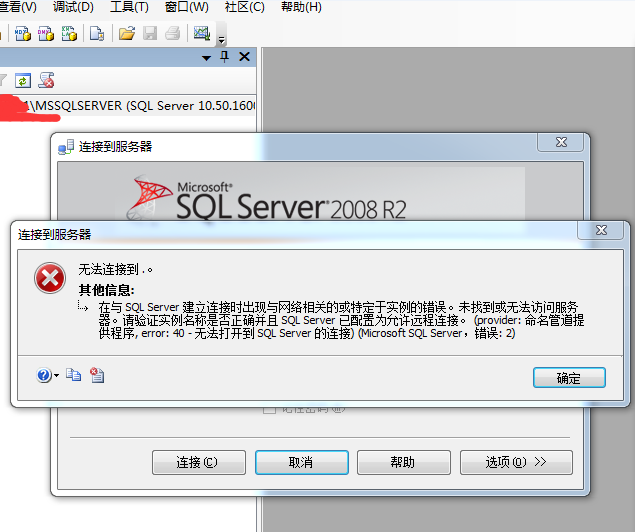This screenshot has height=532, width=635.
Task: Click the XMLA query toolbar icon
Action: point(69,33)
